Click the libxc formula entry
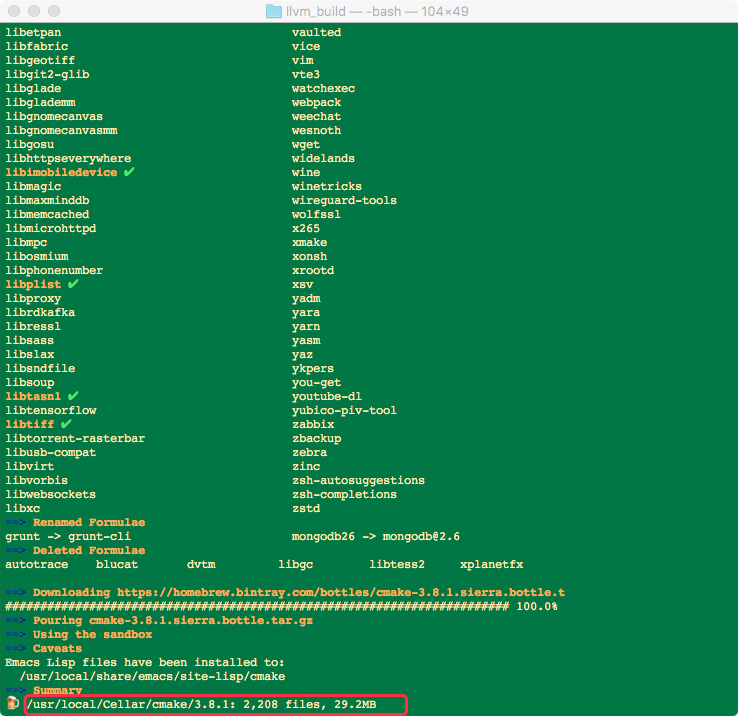 23,508
